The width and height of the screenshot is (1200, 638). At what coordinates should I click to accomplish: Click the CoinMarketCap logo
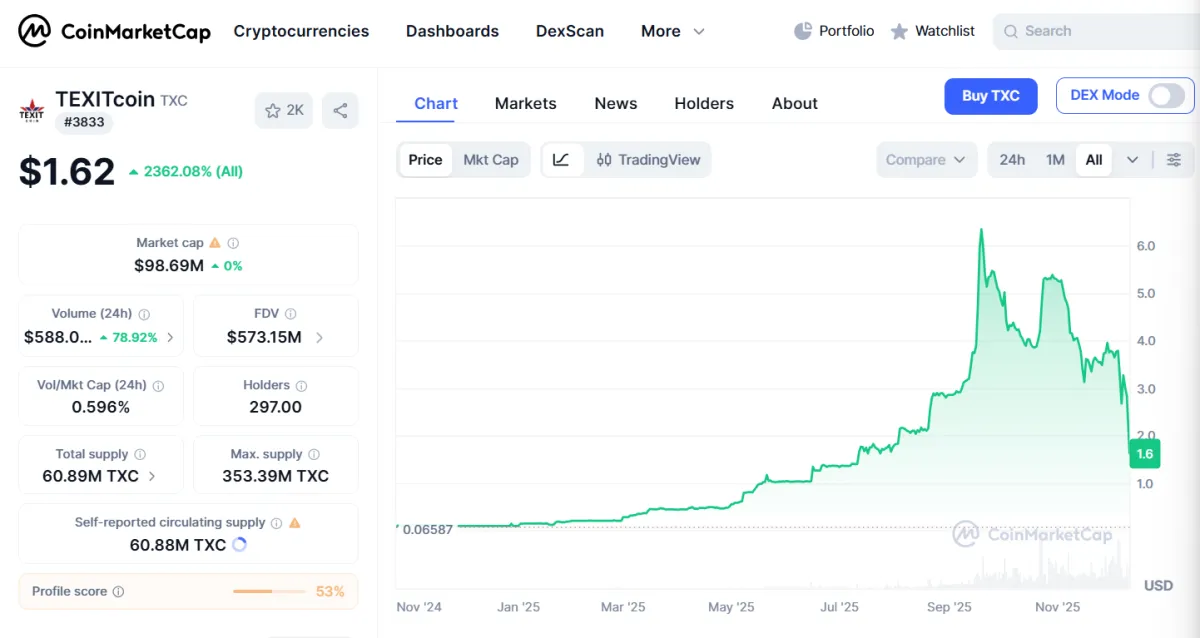[x=114, y=31]
